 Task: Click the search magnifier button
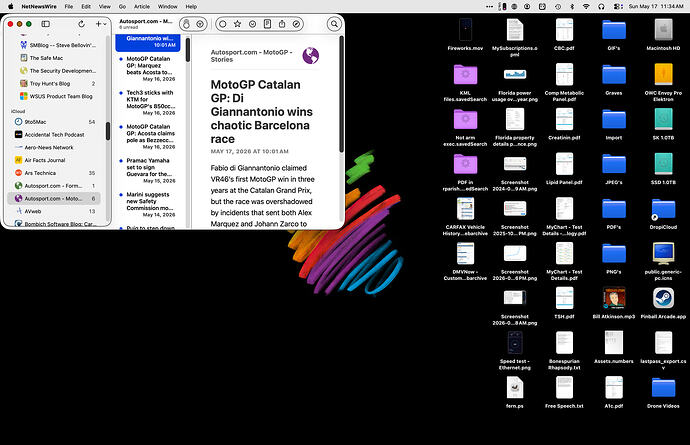point(334,24)
